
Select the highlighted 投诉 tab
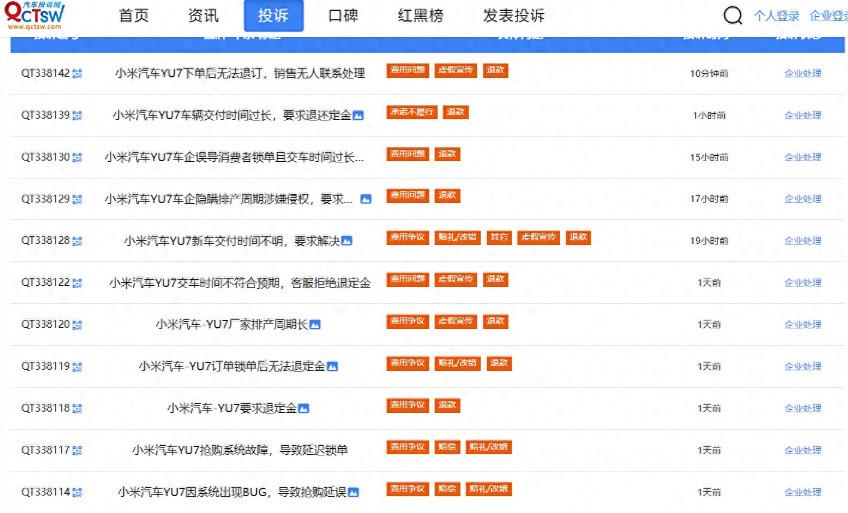click(274, 16)
